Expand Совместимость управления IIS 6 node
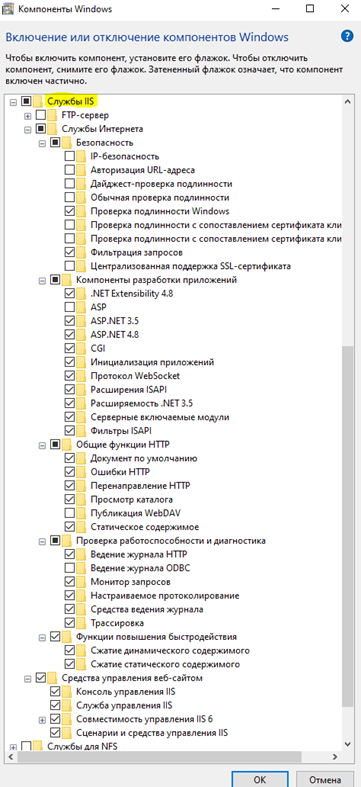The height and width of the screenshot is (787, 361). (x=42, y=719)
